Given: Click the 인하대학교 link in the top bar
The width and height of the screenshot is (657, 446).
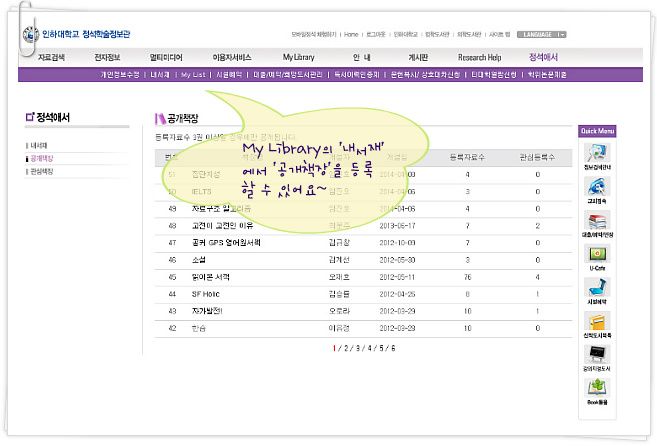Looking at the screenshot, I should (x=406, y=34).
